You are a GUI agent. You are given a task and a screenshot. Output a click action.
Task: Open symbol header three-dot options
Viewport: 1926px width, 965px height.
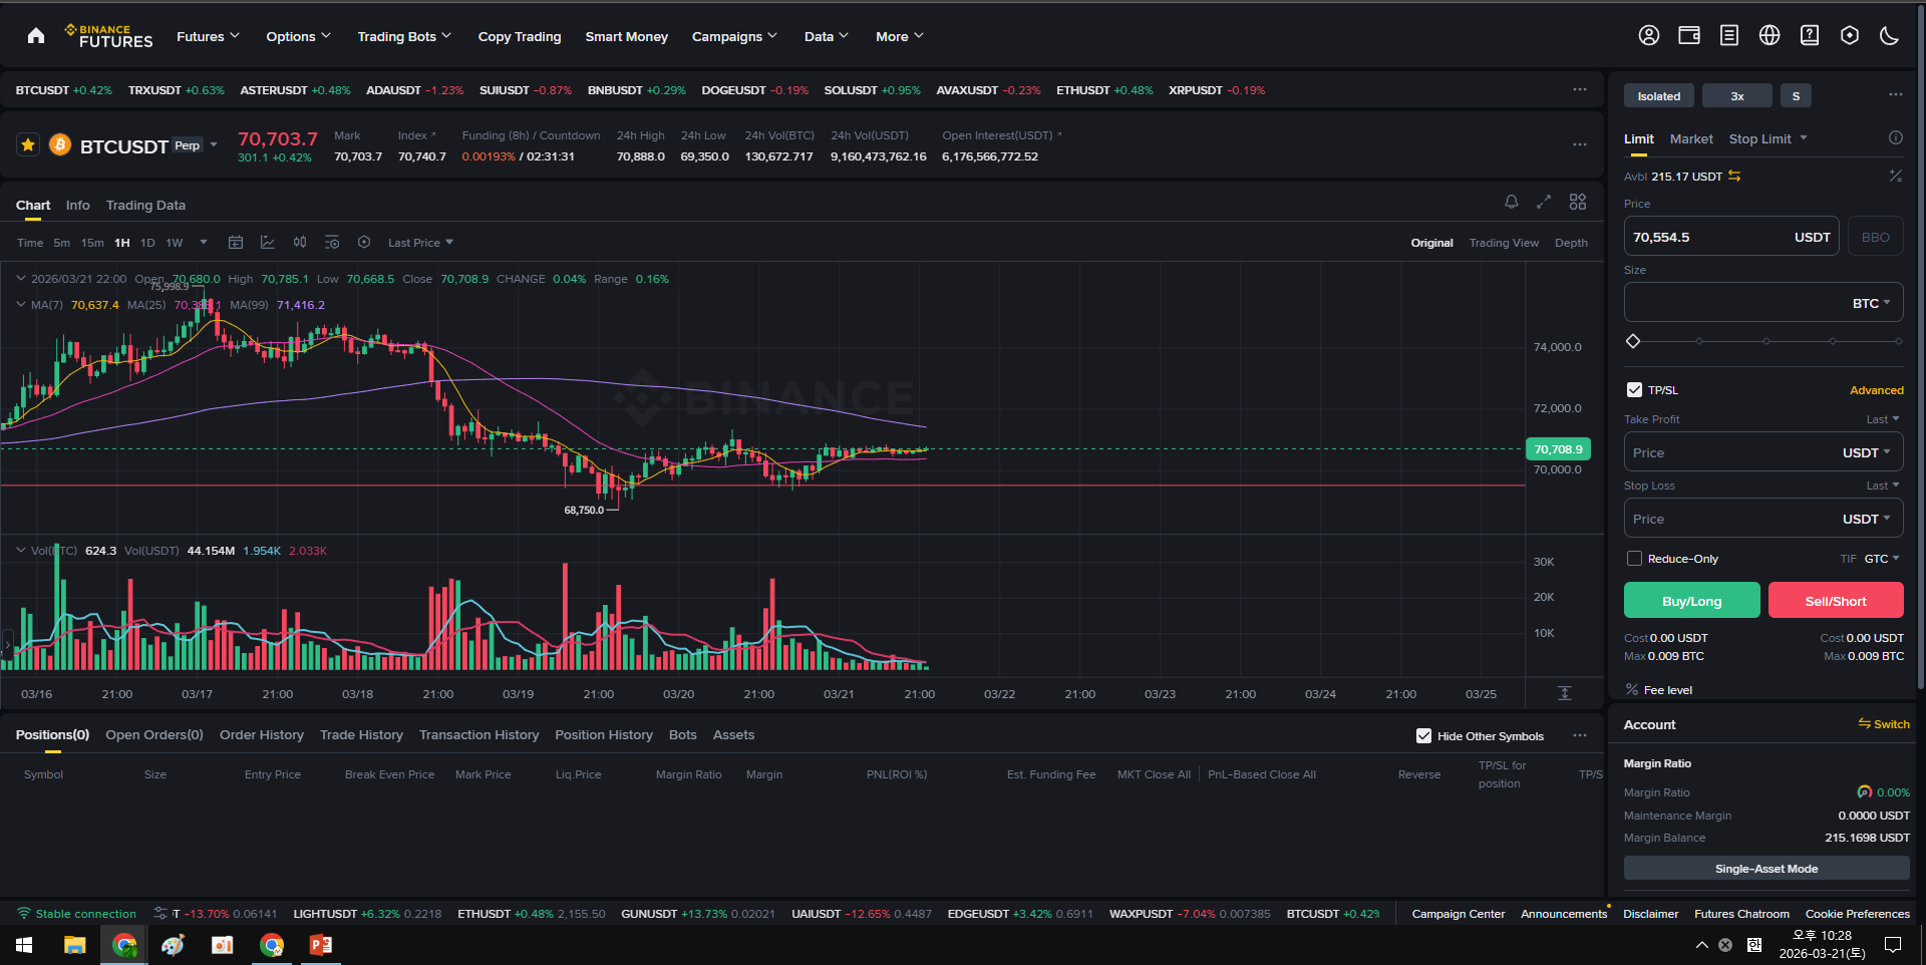(1579, 145)
